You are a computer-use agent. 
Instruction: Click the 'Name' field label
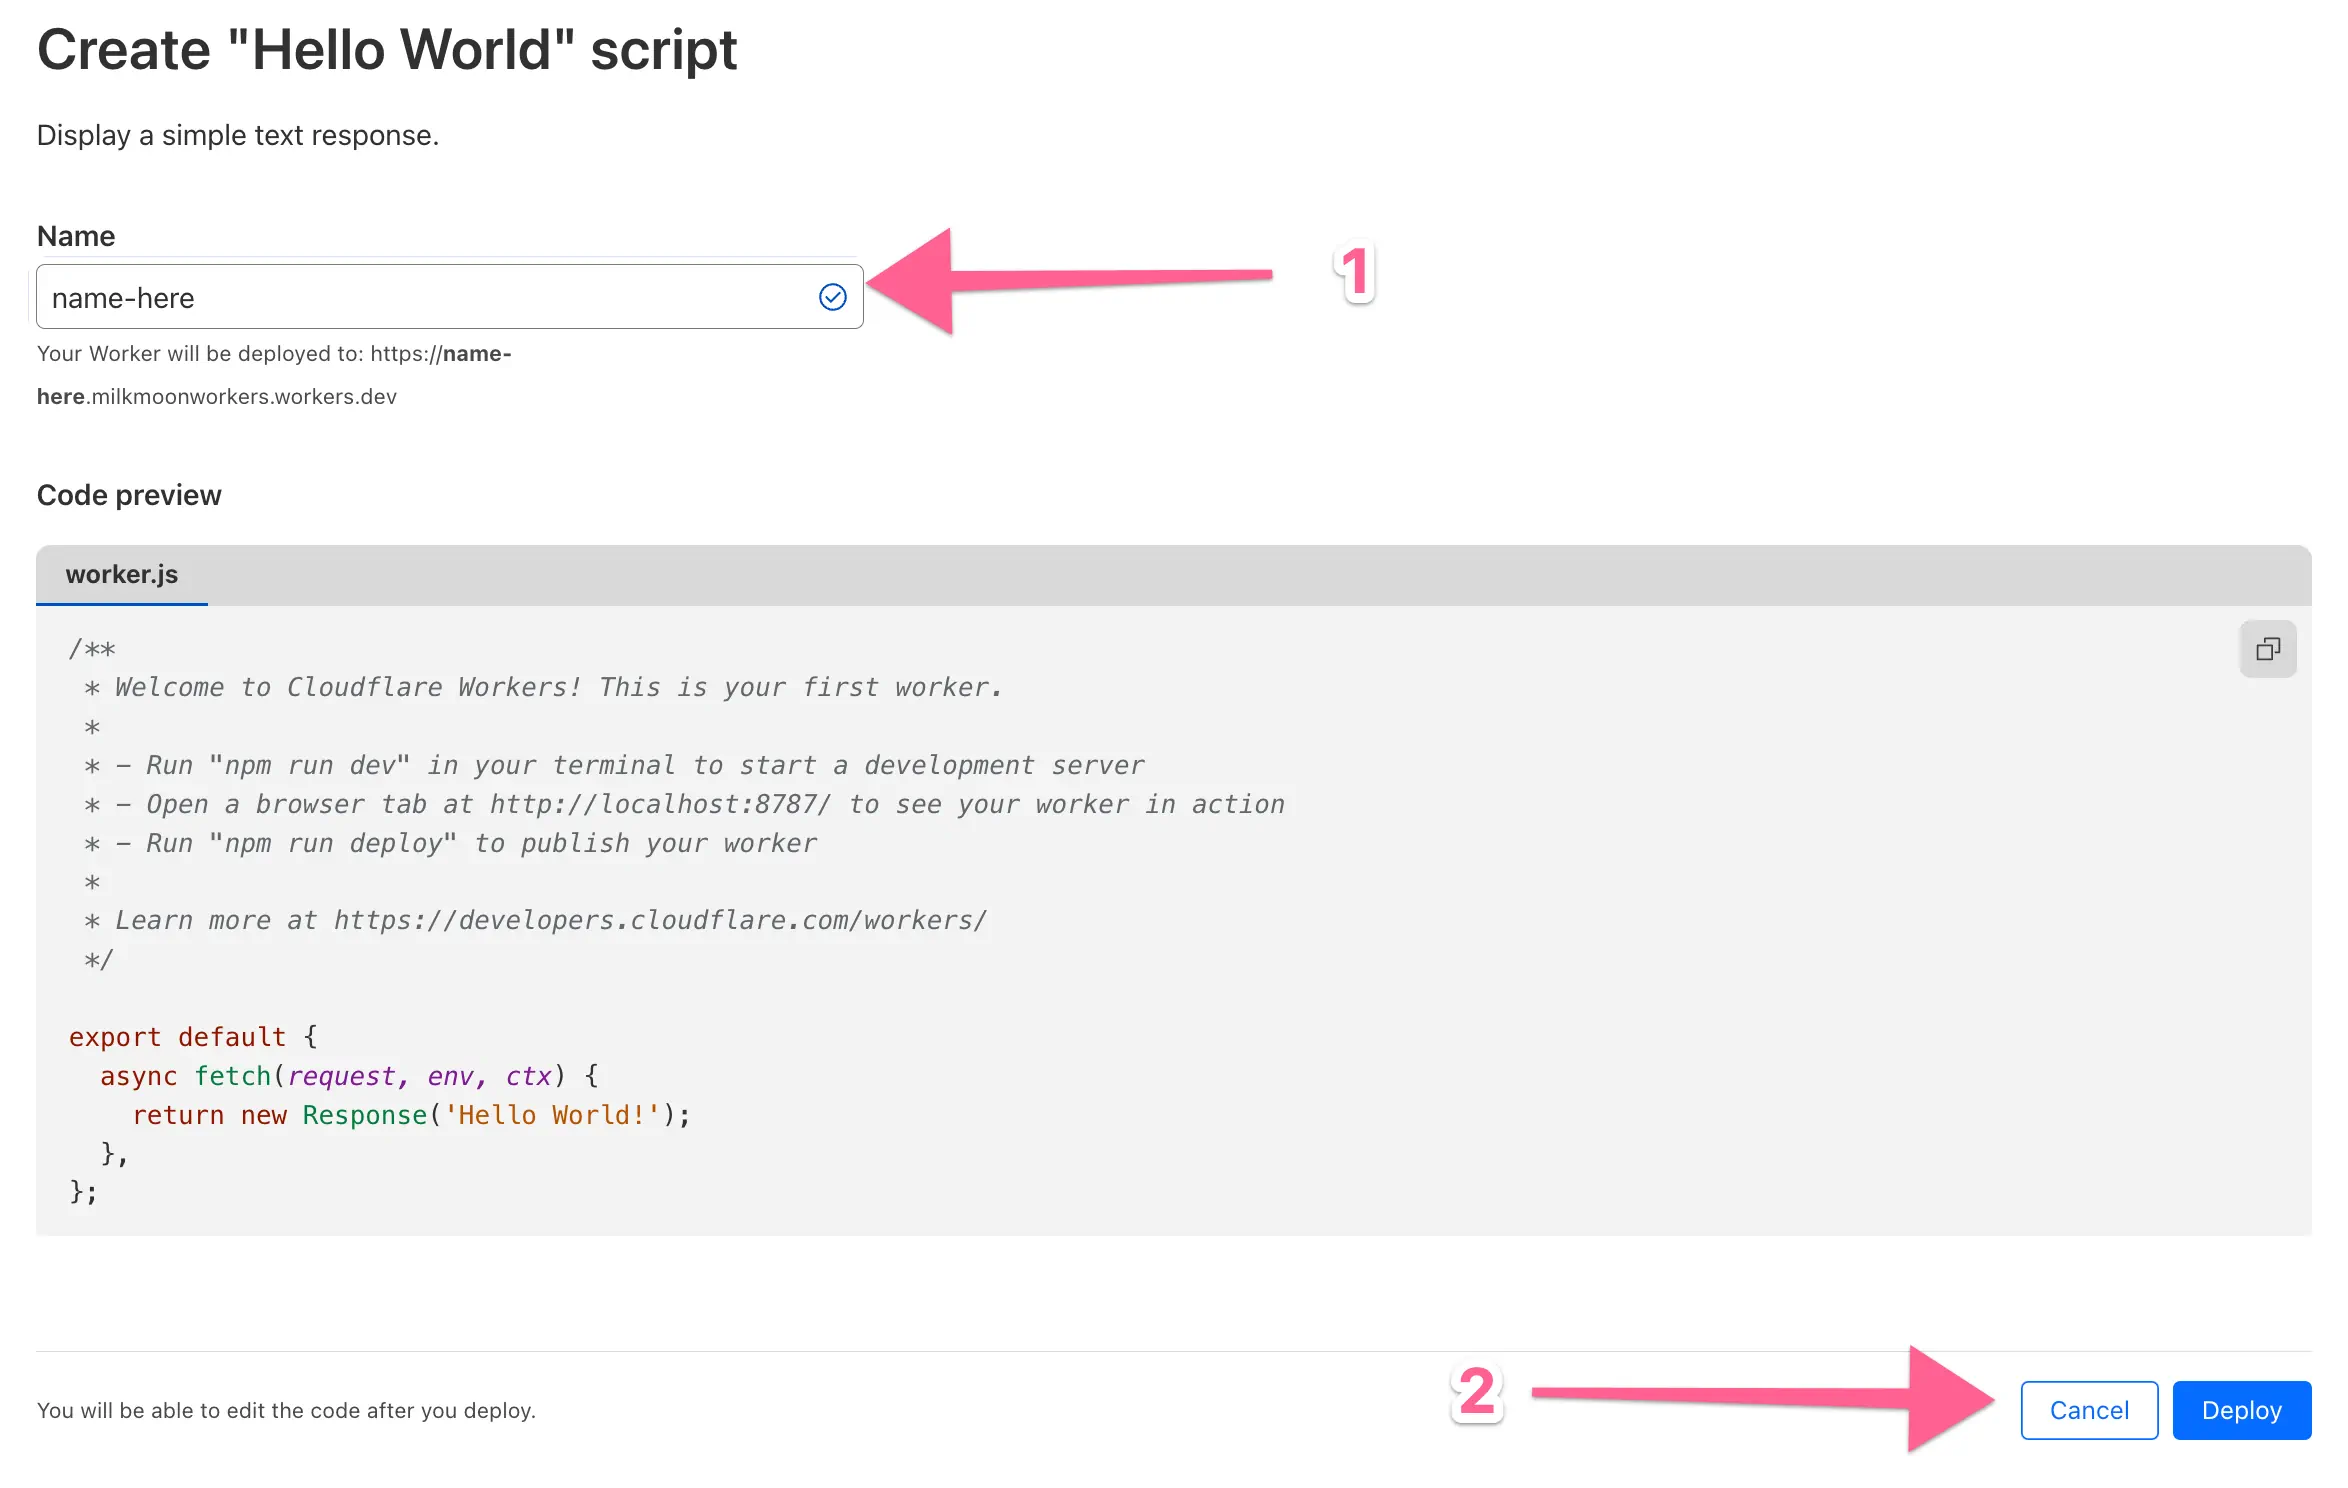coord(76,236)
